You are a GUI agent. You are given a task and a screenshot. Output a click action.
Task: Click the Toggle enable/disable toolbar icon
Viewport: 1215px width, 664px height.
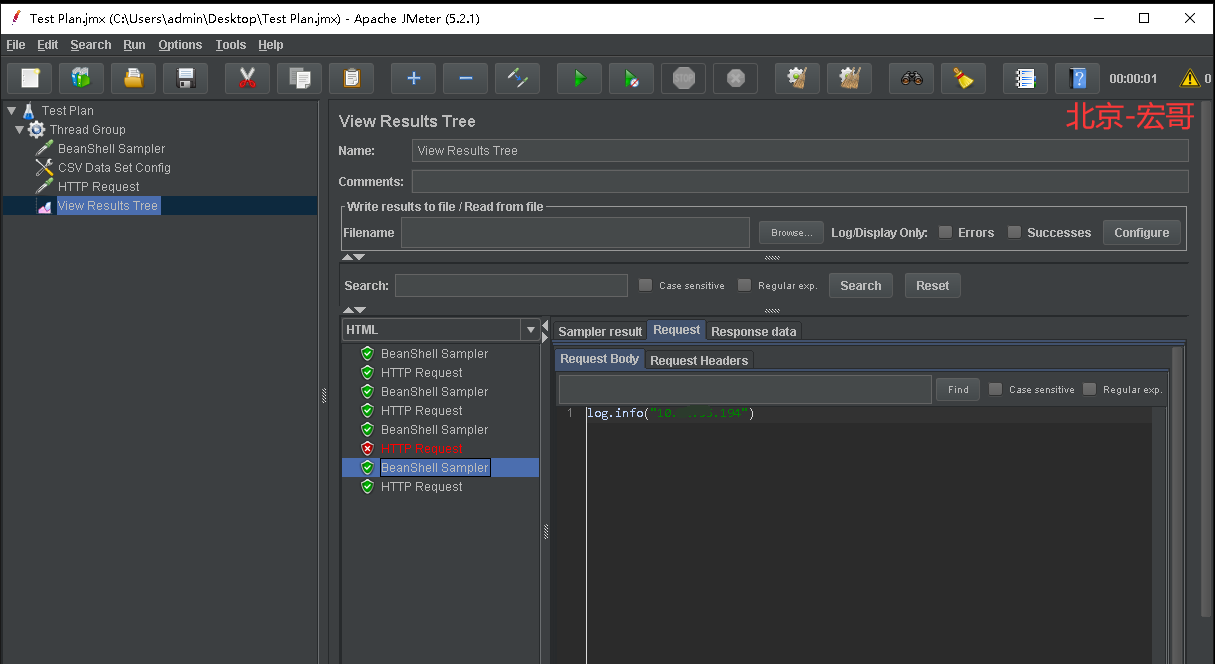[x=518, y=78]
